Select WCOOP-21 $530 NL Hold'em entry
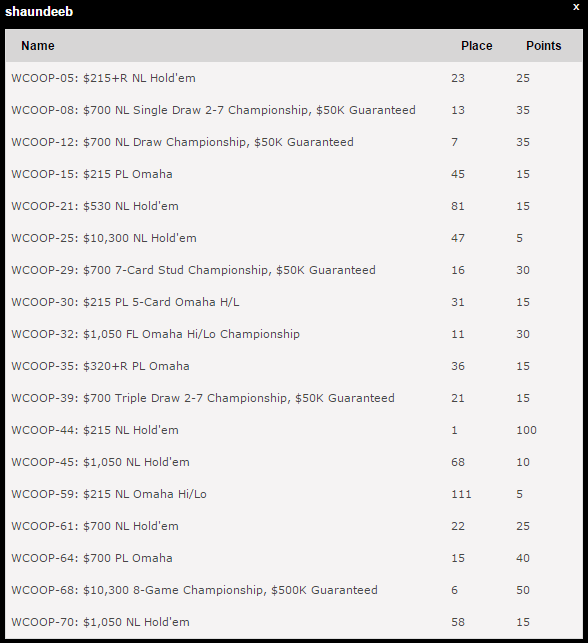 point(294,206)
